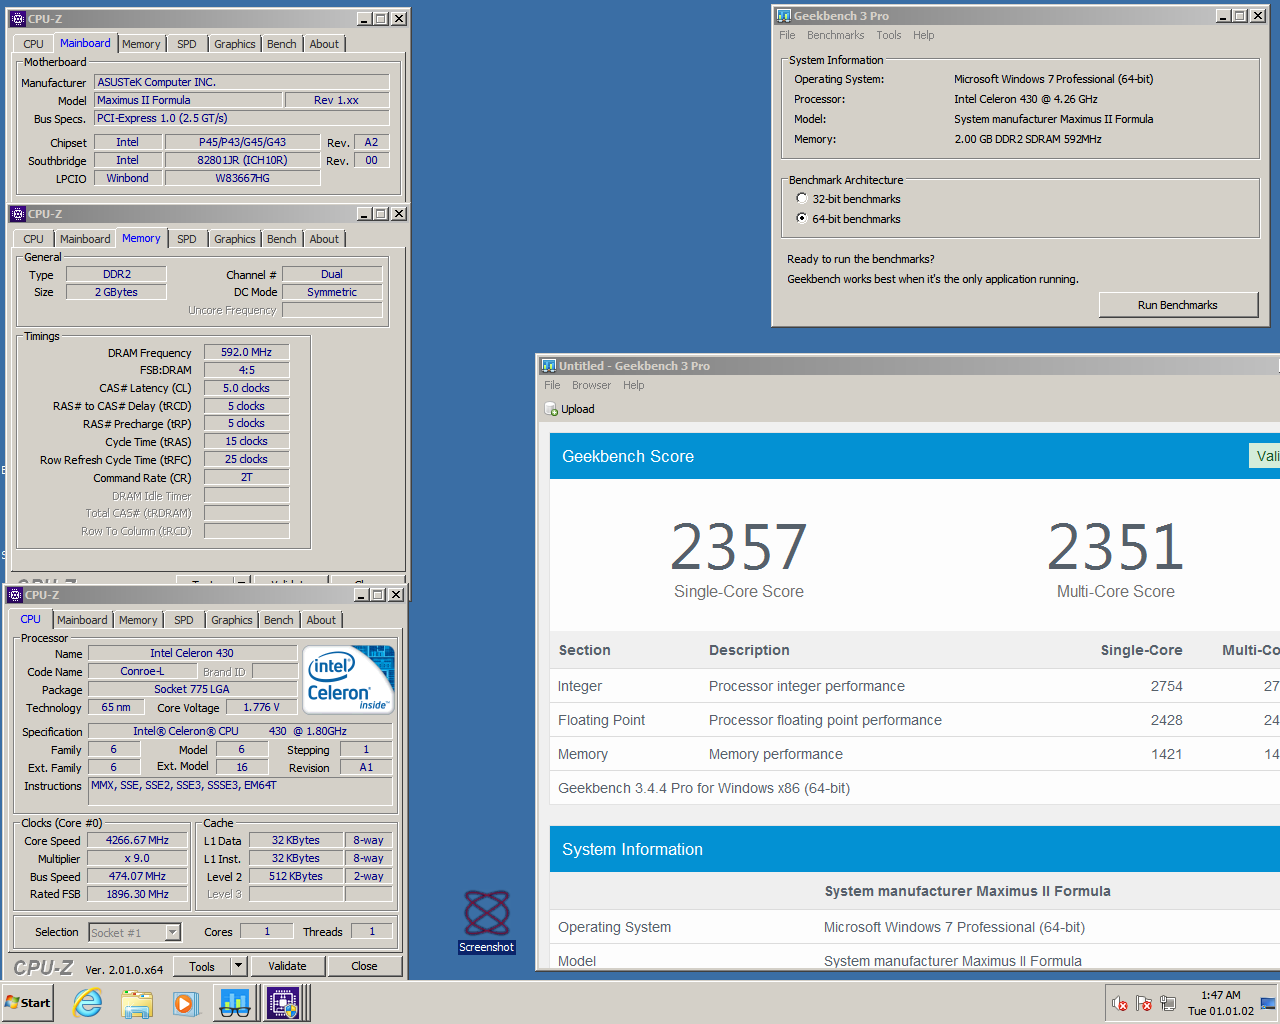The width and height of the screenshot is (1280, 1024).
Task: Open Memory tab in the CPU-Z CPU window
Action: 138,620
